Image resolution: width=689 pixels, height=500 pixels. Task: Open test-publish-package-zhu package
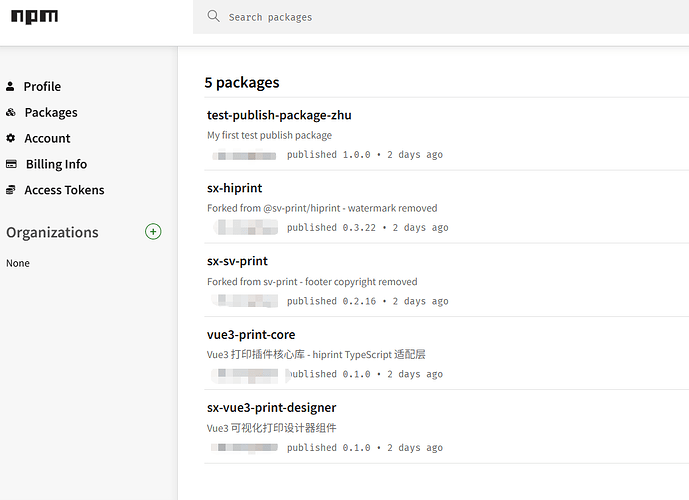click(279, 115)
